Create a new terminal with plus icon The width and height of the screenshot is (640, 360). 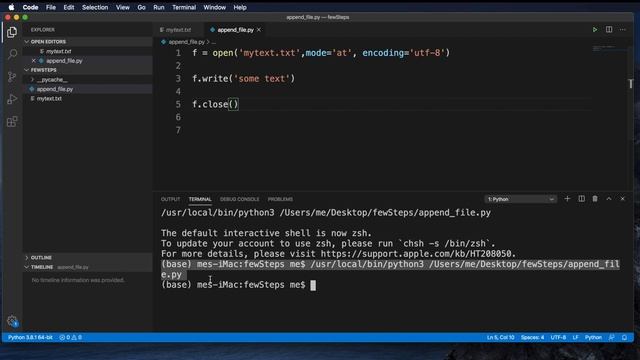point(567,199)
